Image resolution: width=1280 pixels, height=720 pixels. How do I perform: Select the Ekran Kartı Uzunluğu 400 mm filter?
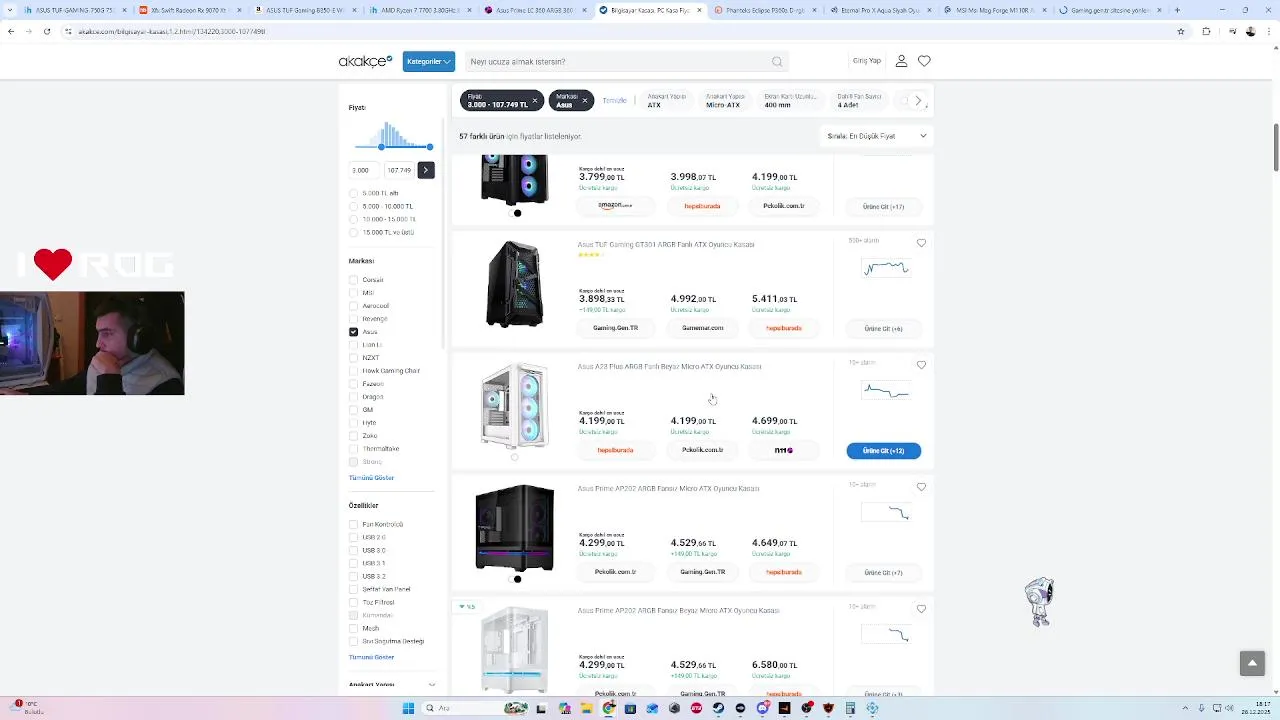coord(790,101)
